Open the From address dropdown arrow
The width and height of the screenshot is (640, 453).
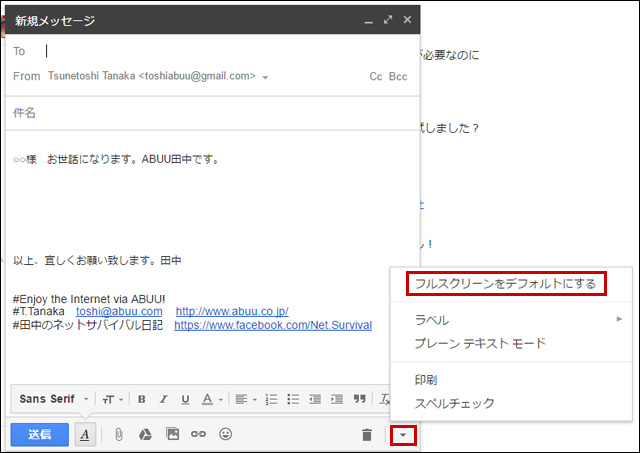(265, 77)
